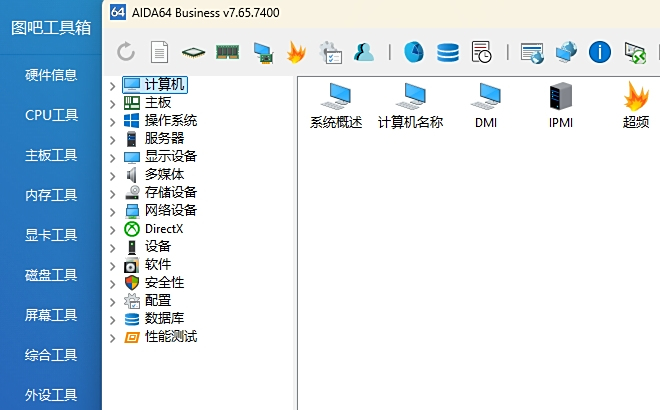
Task: Click the user silhouette toolbar icon
Action: pyautogui.click(x=364, y=52)
